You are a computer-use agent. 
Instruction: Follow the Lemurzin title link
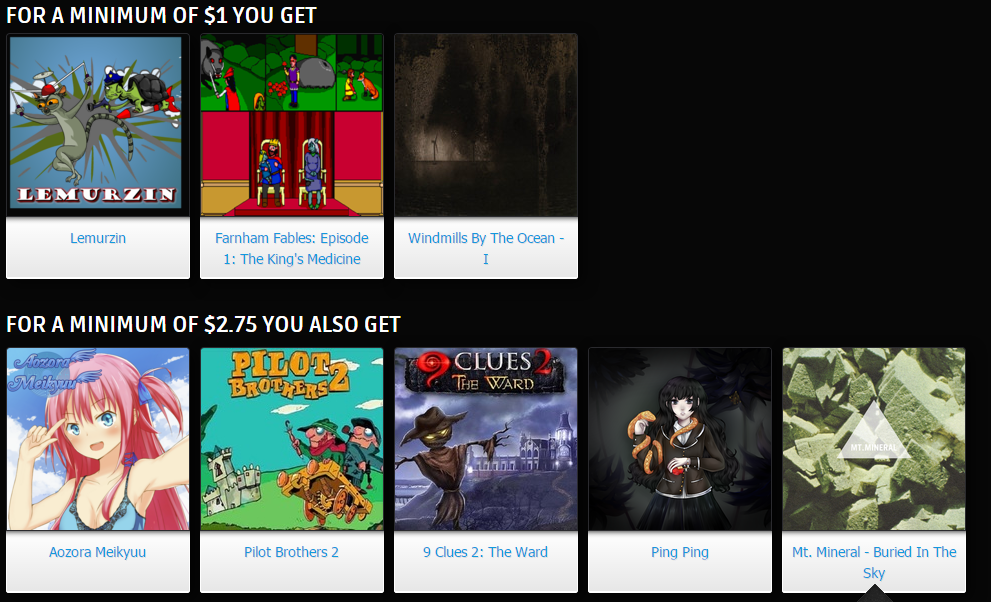point(98,238)
